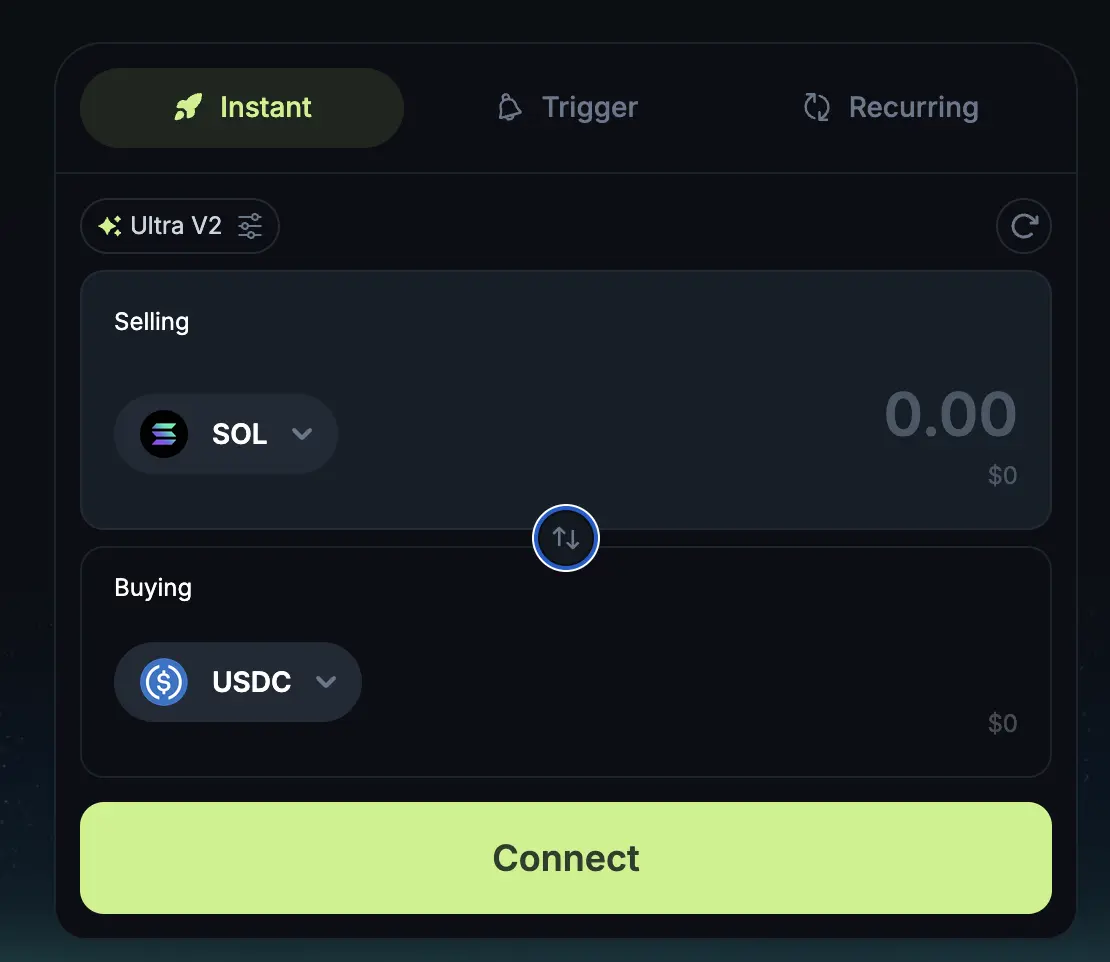This screenshot has height=962, width=1110.
Task: Click the sparkle icon next to Ultra V2
Action: pos(110,226)
